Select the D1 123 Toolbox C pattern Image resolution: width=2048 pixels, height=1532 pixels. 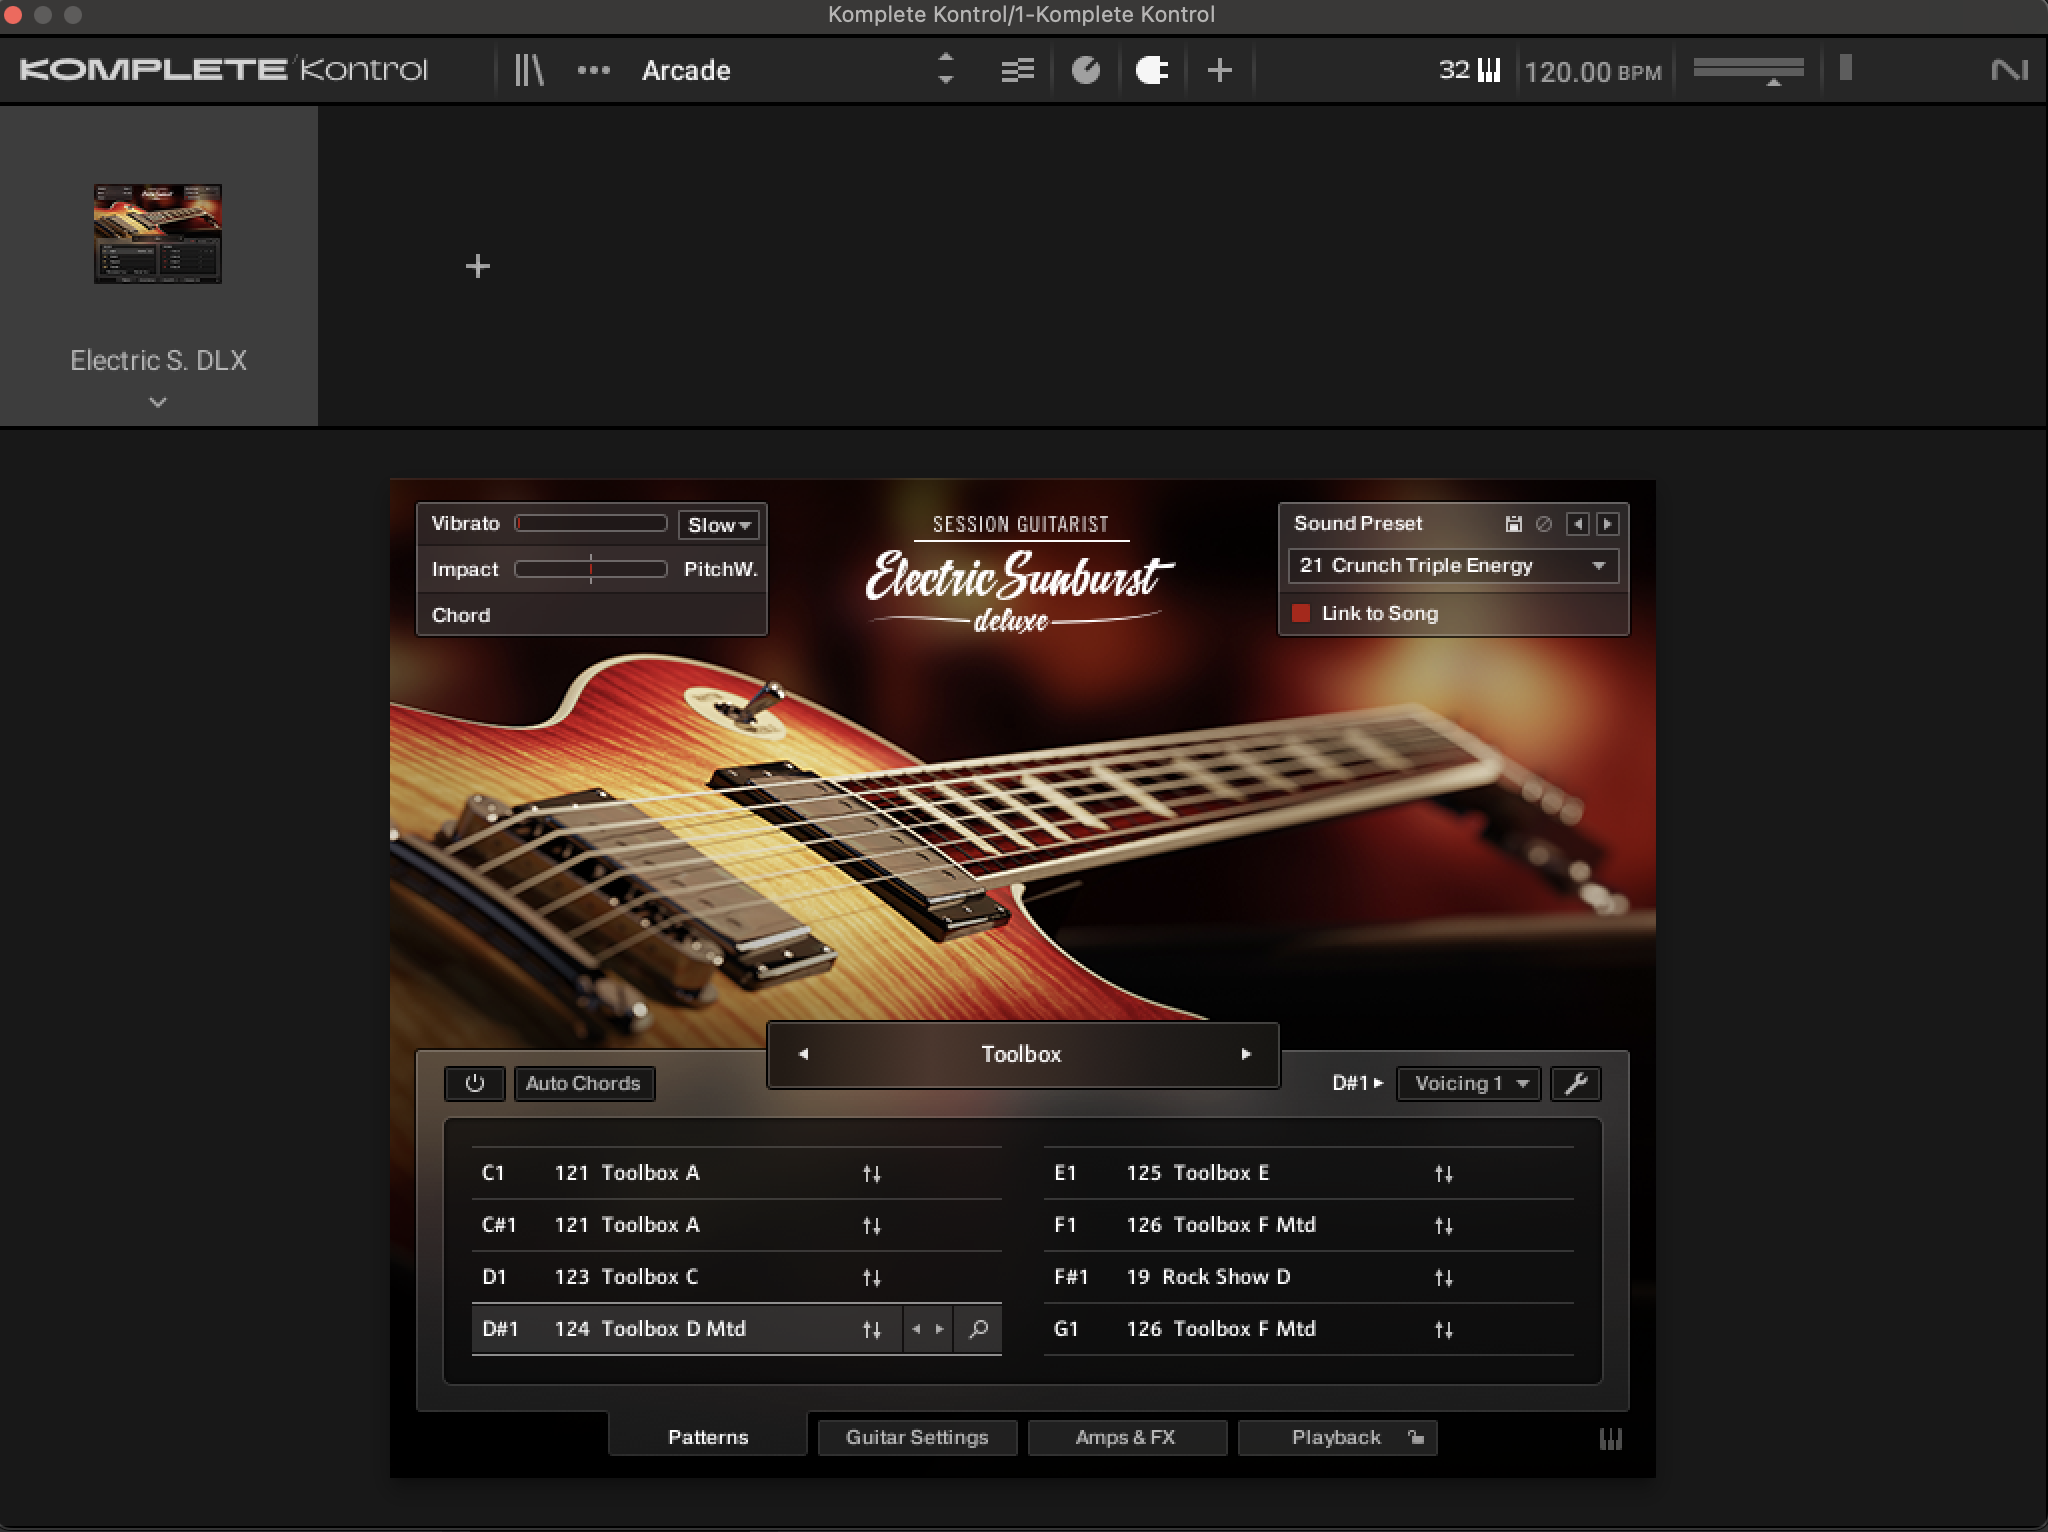737,1277
